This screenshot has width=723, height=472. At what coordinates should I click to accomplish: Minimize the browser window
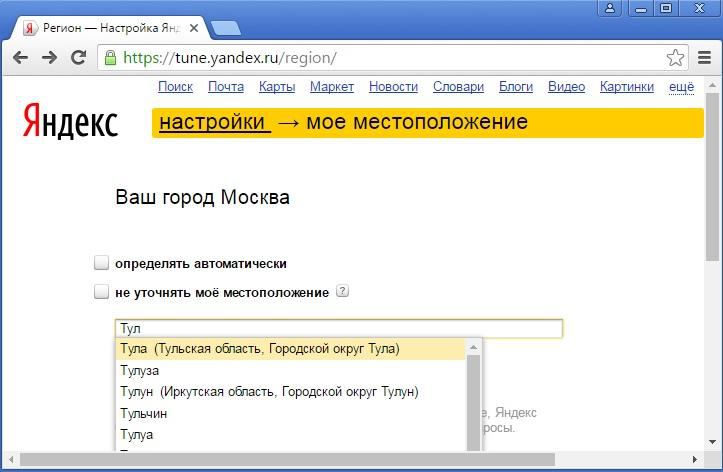pos(640,8)
